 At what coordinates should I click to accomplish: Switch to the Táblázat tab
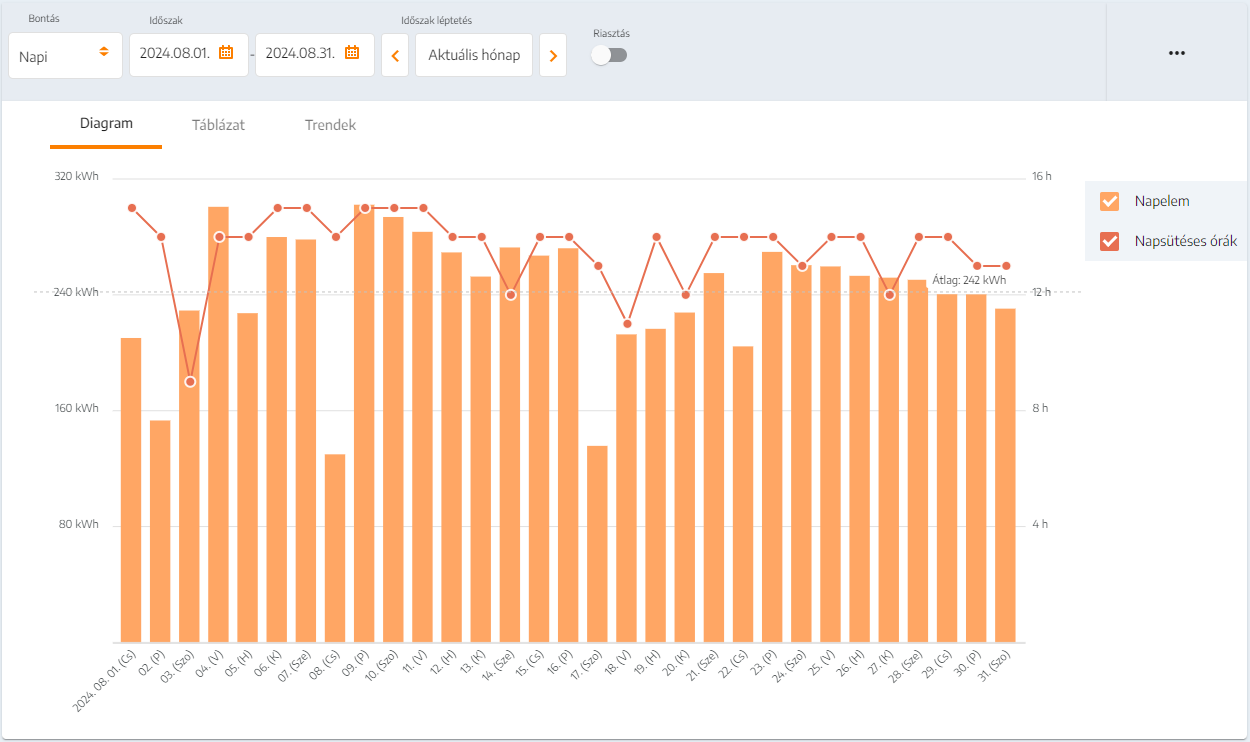pos(218,125)
